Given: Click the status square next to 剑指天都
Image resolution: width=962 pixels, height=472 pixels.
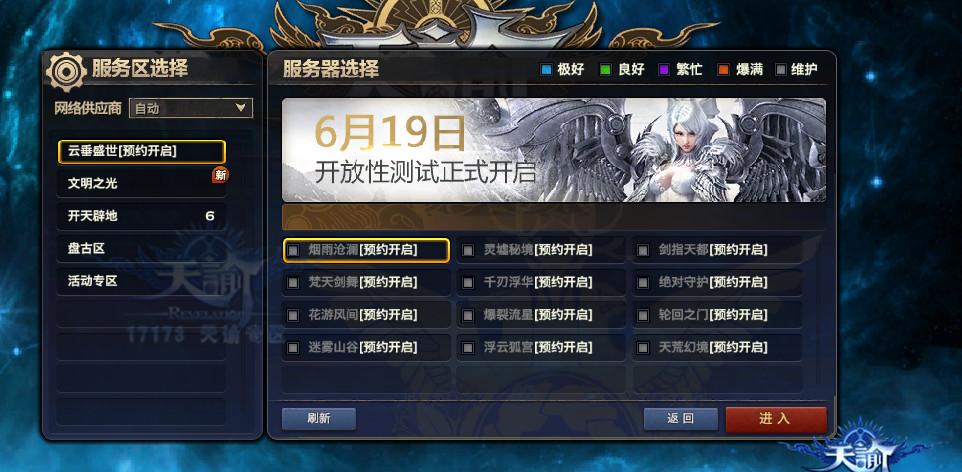Looking at the screenshot, I should pos(643,250).
